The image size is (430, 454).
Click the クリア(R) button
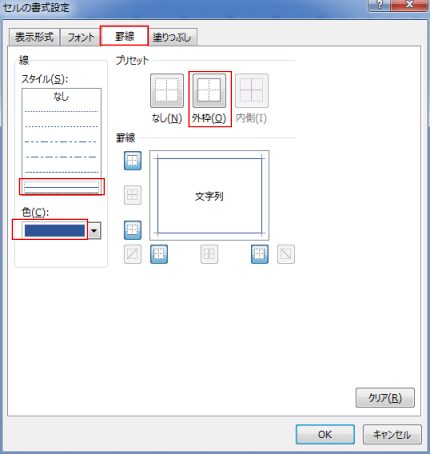click(385, 398)
